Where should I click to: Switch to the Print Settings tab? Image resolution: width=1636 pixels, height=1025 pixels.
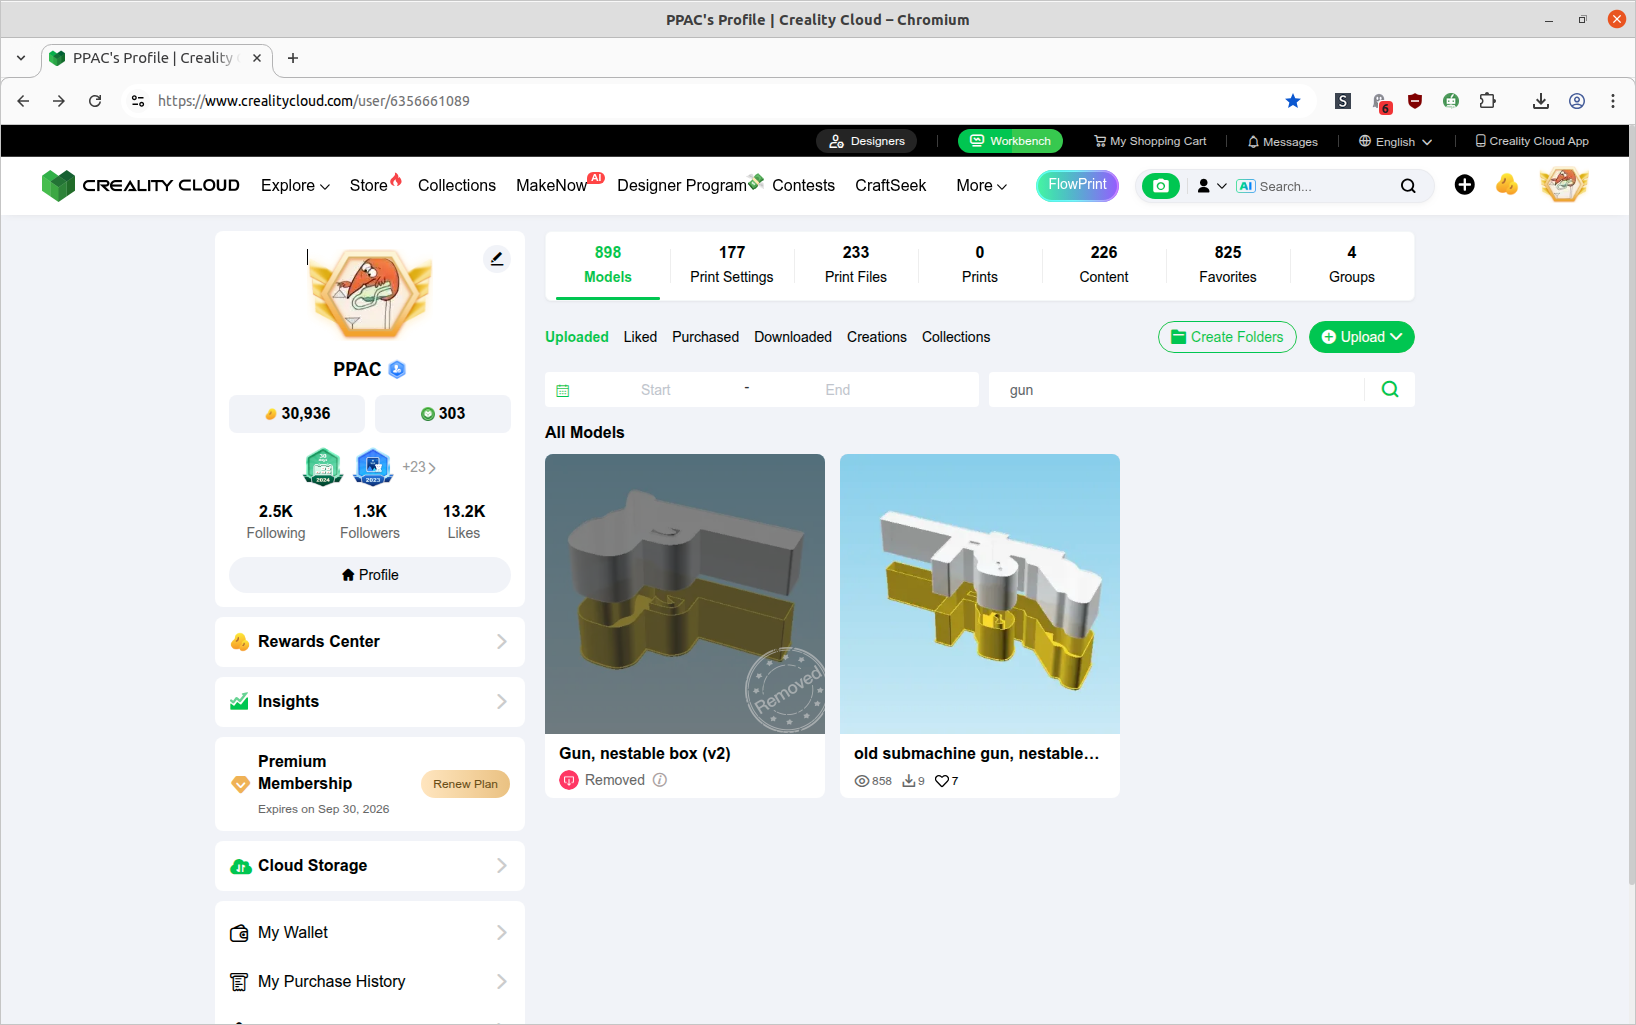coord(732,265)
